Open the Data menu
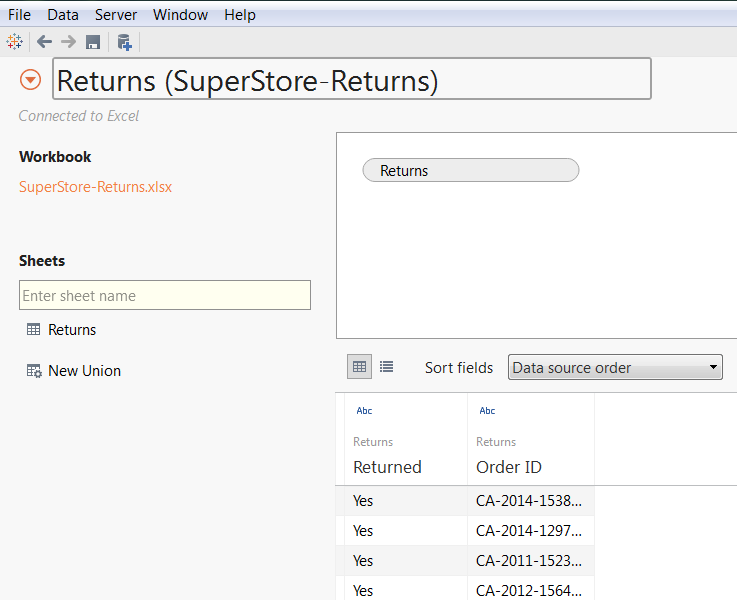 63,15
